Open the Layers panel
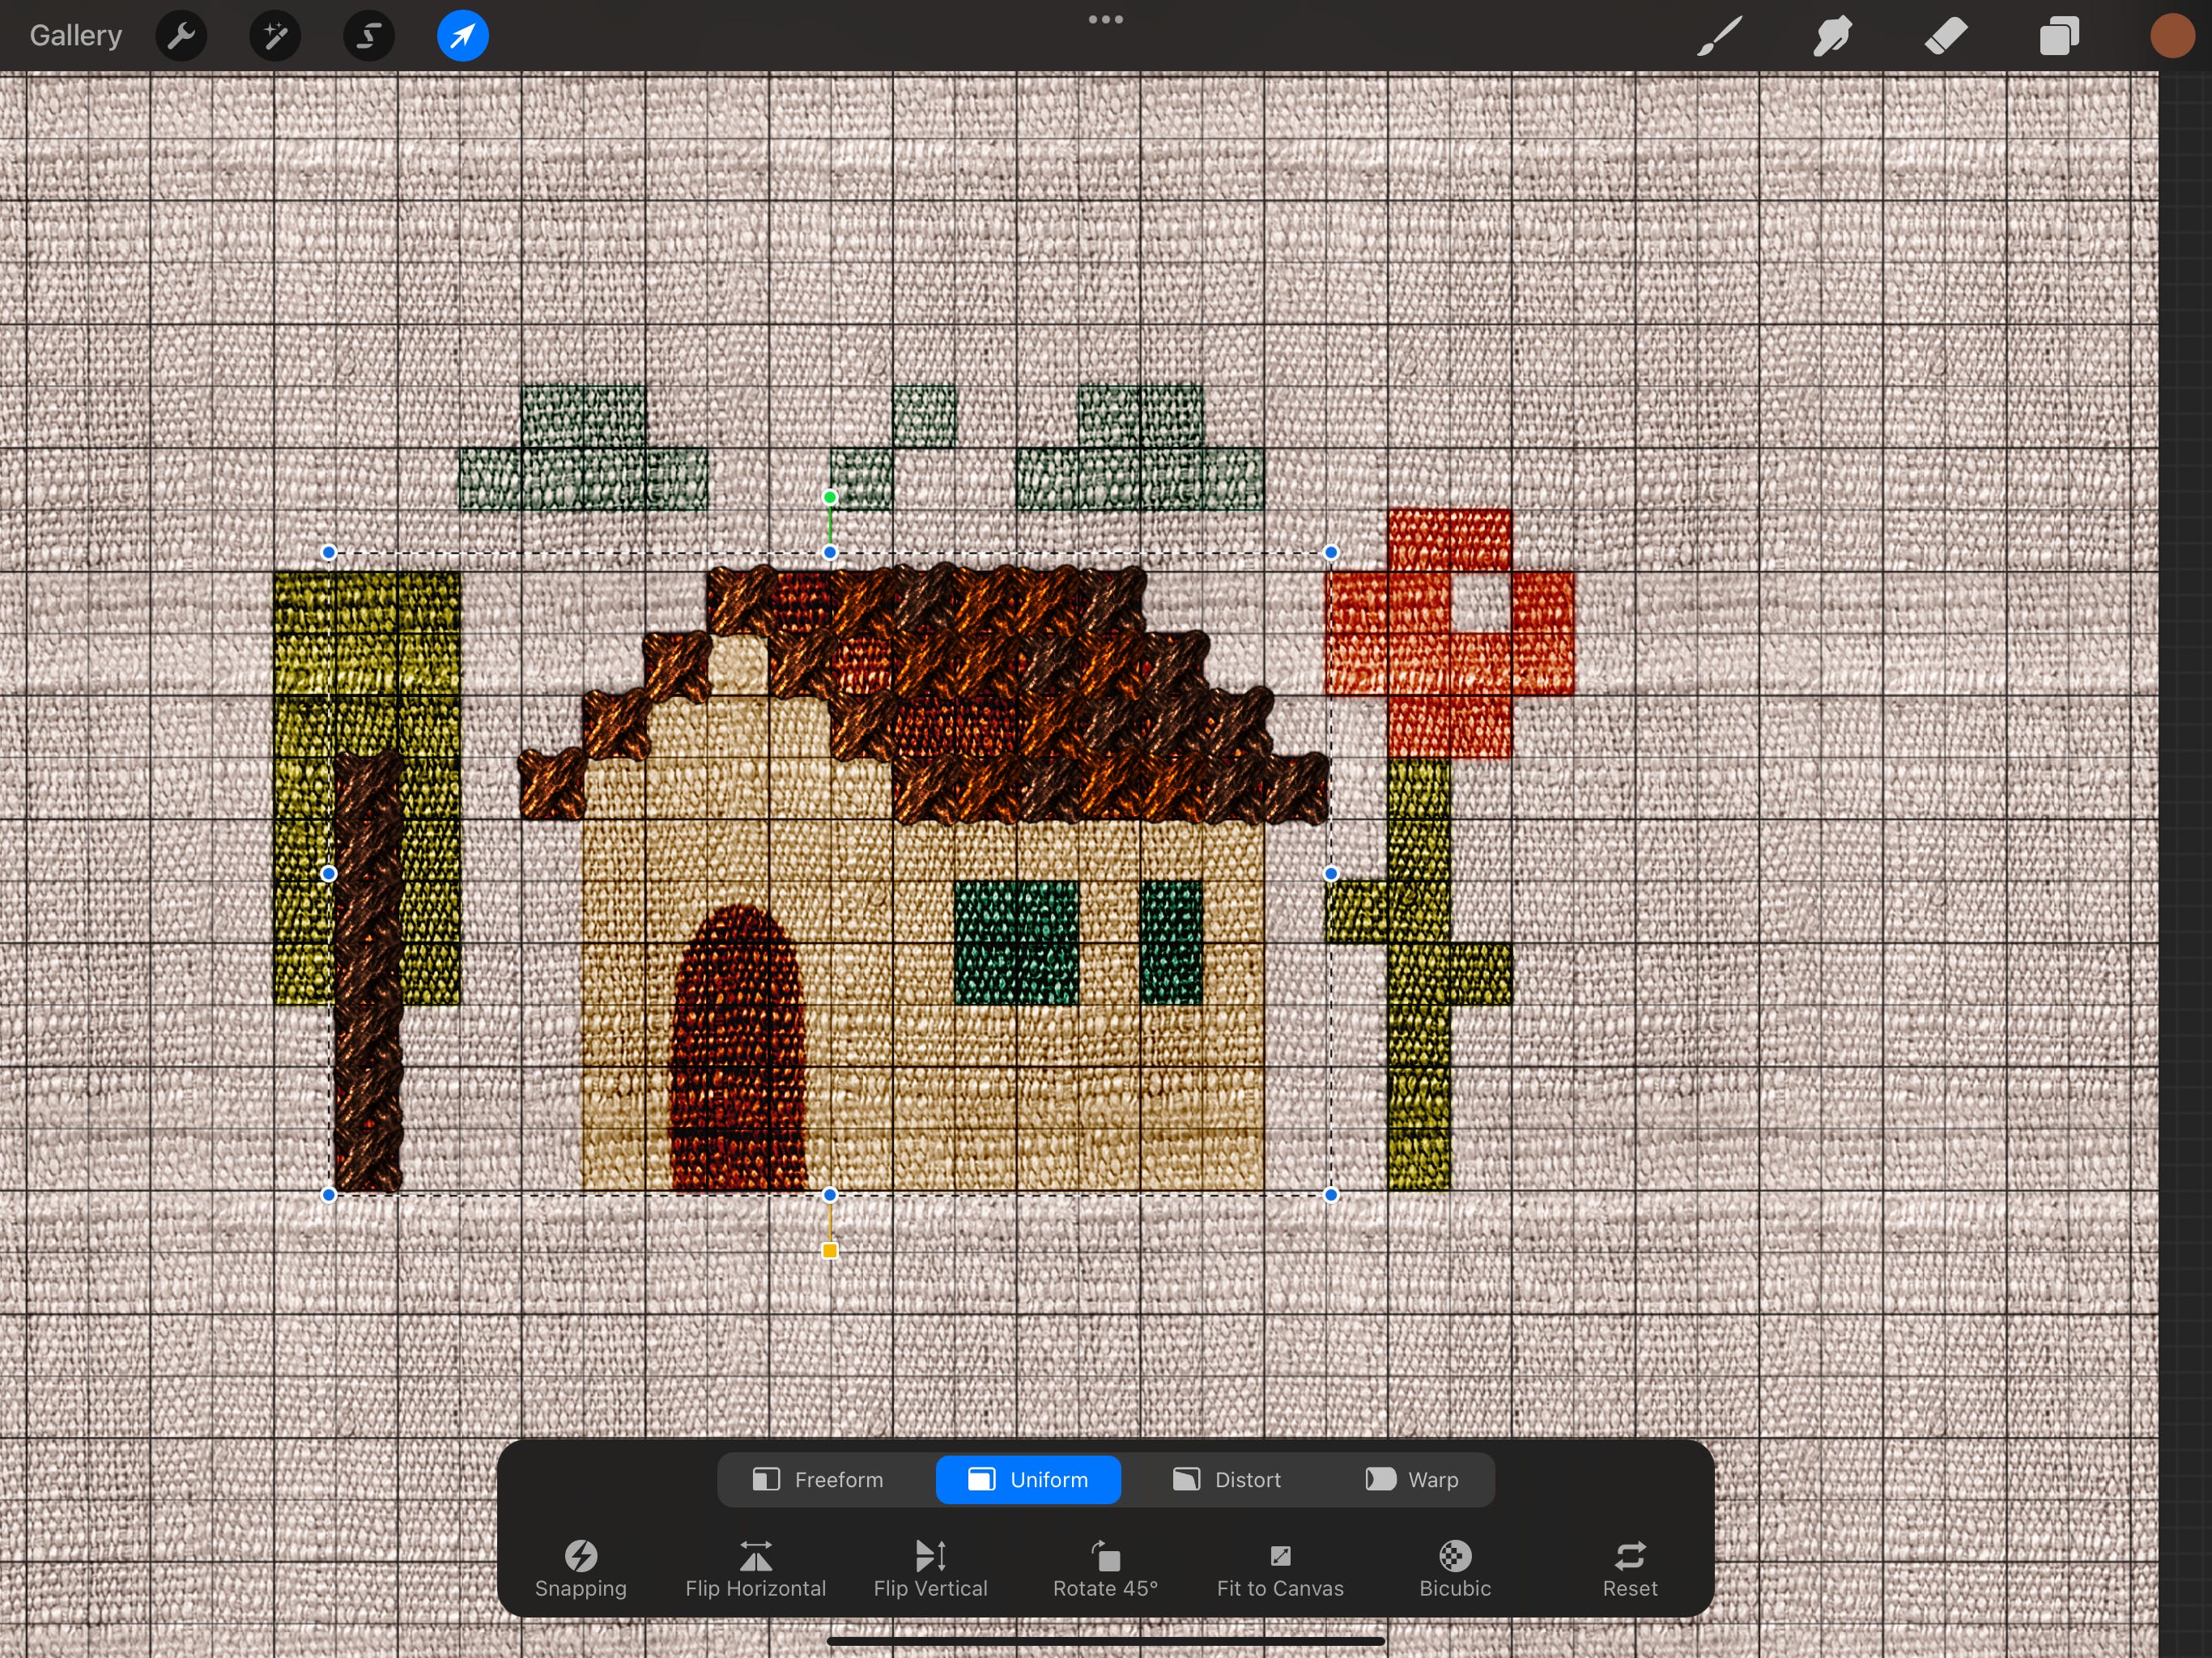The height and width of the screenshot is (1658, 2212). pos(2059,36)
